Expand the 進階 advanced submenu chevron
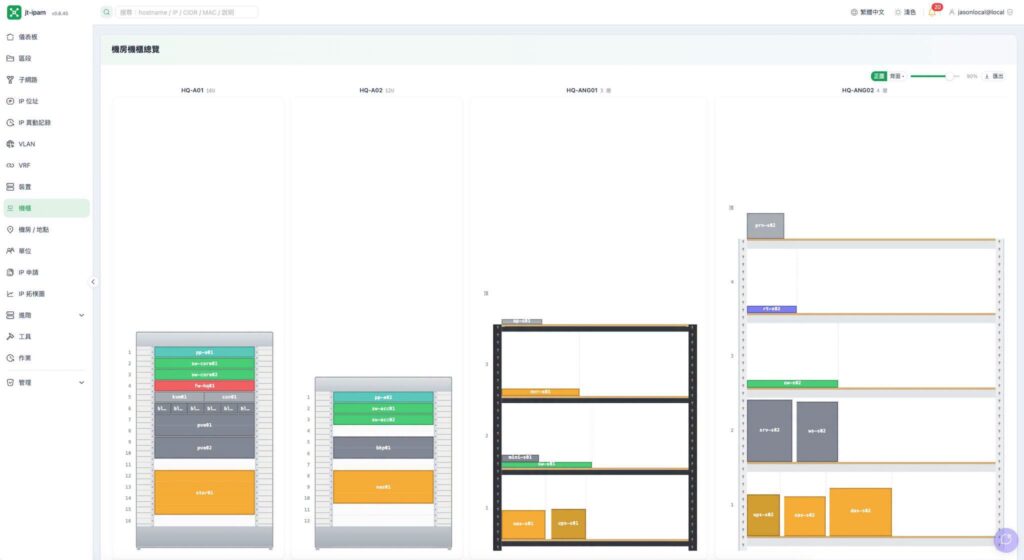Viewport: 1024px width, 560px height. point(82,315)
